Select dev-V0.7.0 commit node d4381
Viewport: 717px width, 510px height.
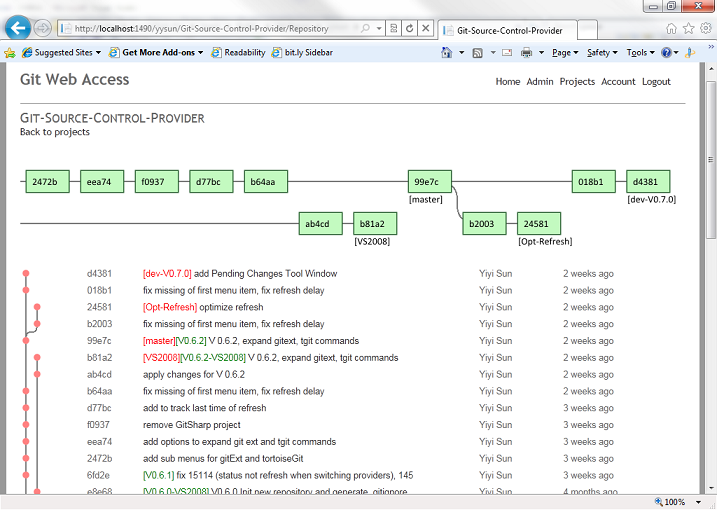648,182
